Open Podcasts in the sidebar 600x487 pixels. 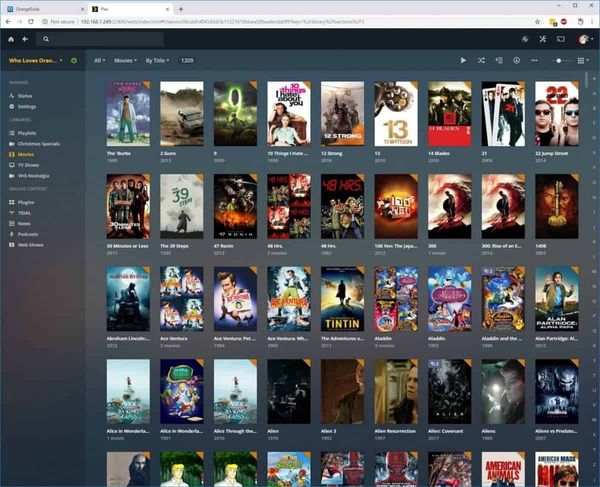click(x=28, y=235)
